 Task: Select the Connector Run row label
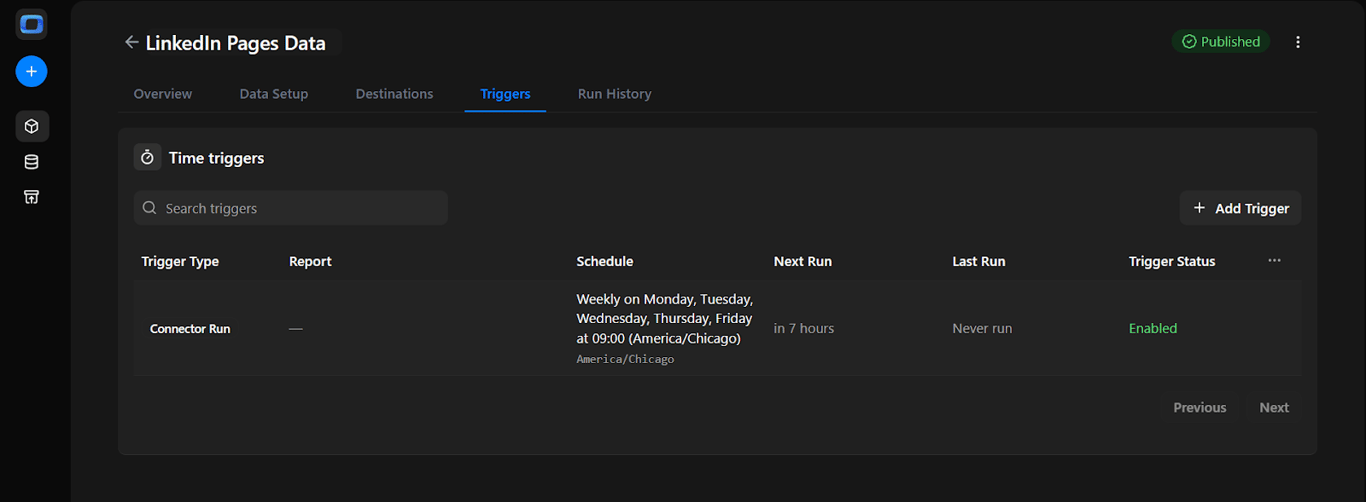[190, 329]
